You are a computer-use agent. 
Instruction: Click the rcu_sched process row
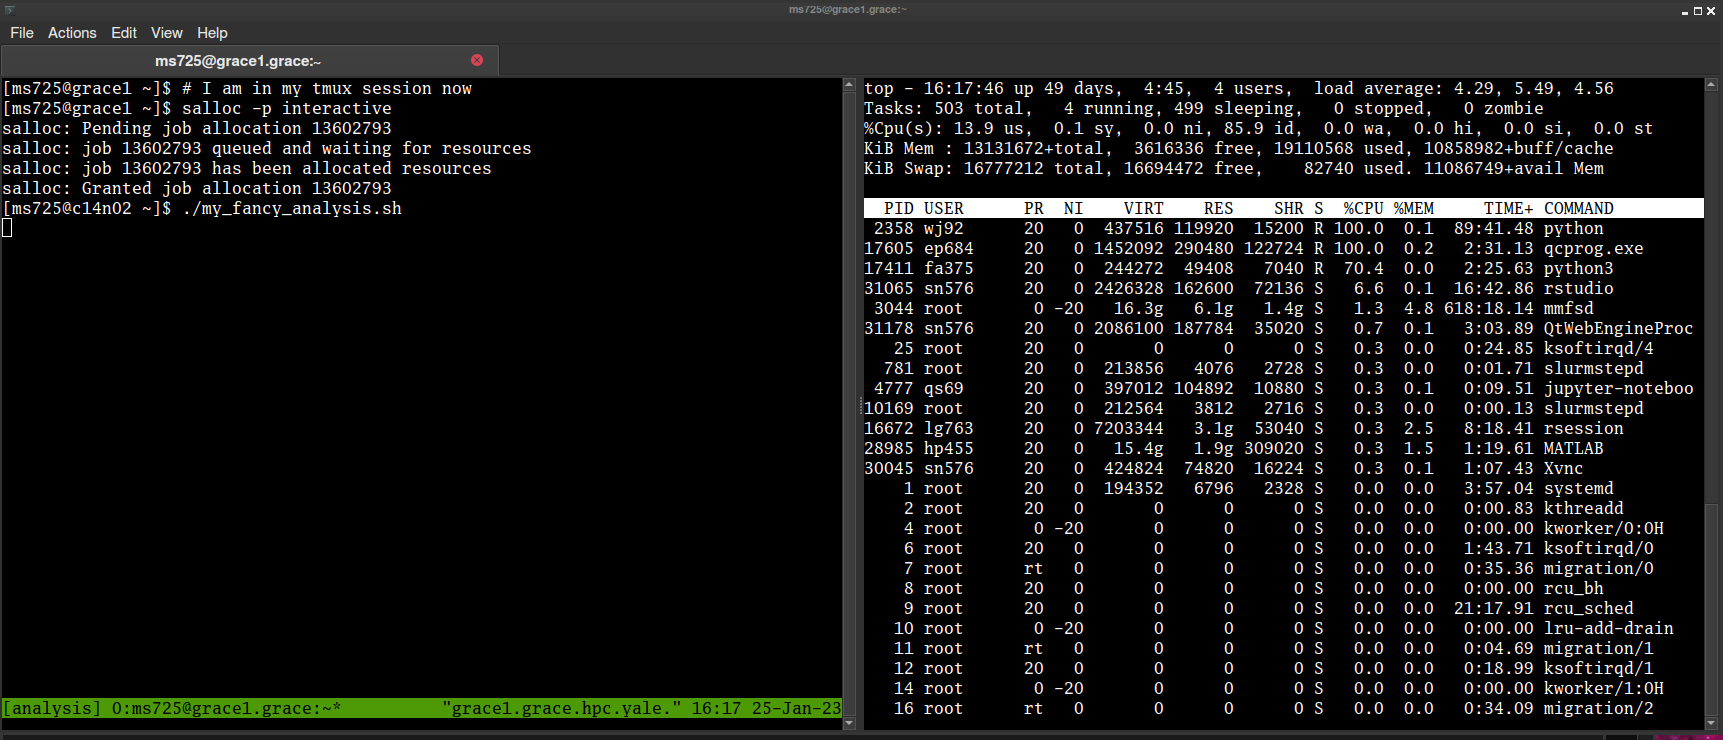1284,608
